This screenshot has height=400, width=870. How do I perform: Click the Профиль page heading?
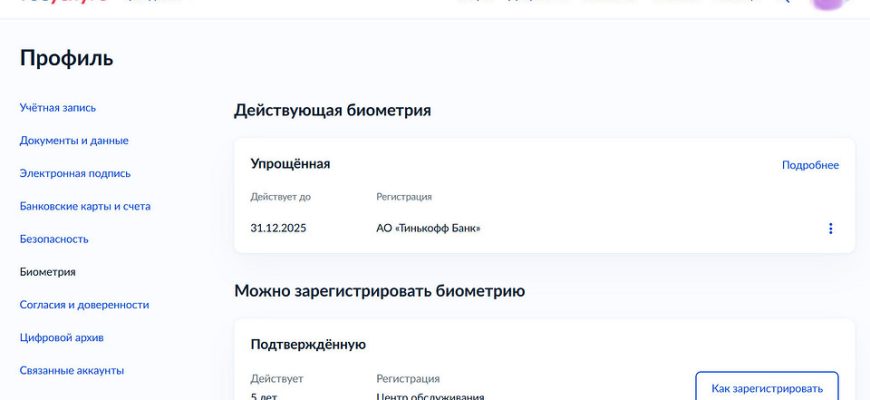point(66,59)
